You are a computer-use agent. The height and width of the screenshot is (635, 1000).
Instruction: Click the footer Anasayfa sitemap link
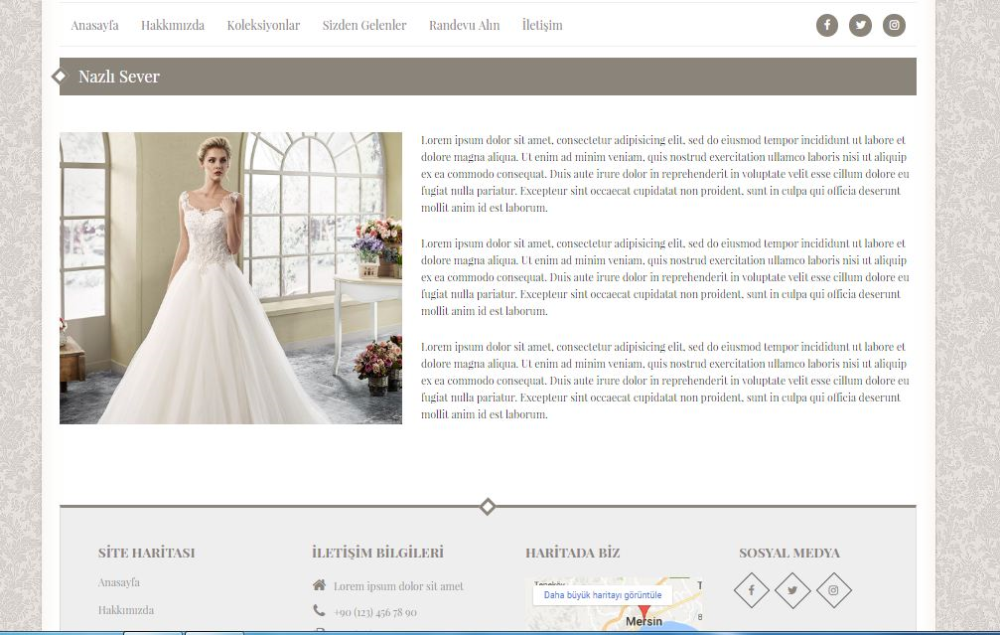coord(119,583)
